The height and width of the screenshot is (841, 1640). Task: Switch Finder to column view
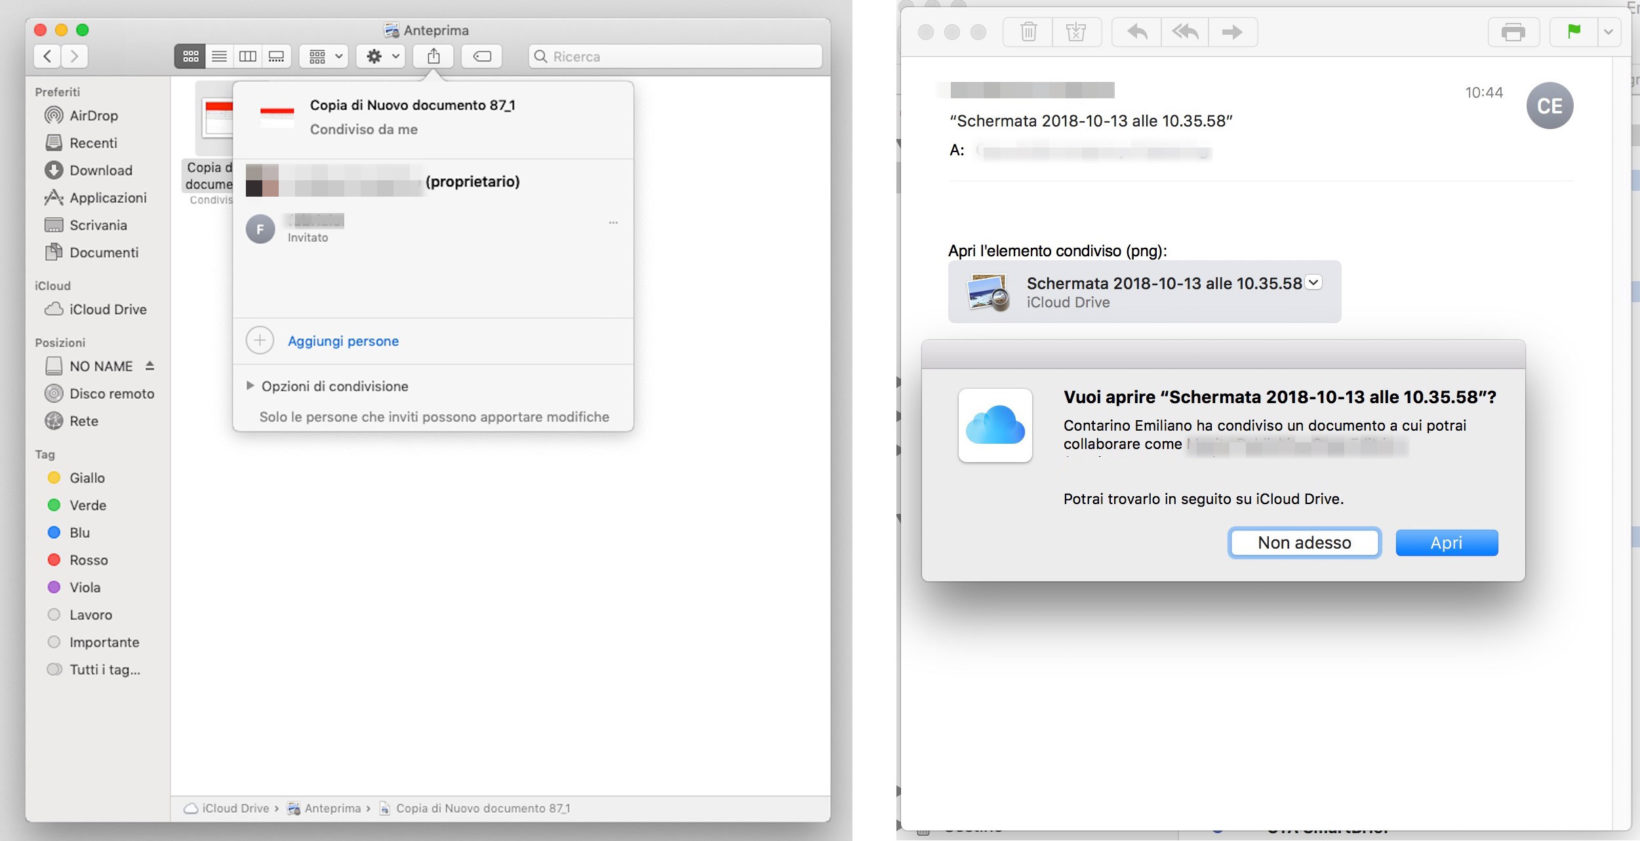[x=247, y=57]
